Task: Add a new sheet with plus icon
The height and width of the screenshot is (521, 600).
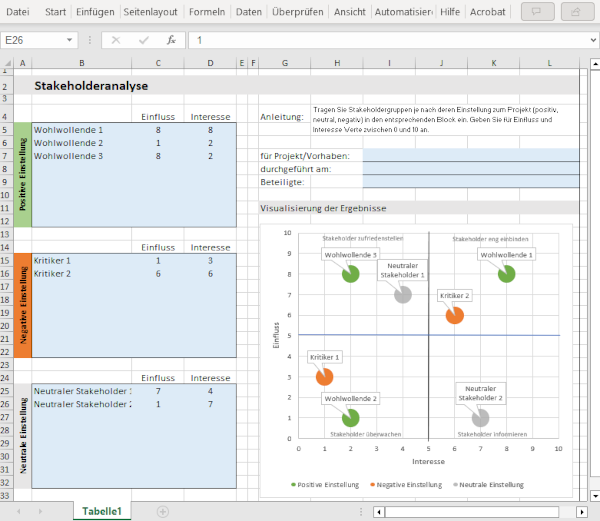Action: [163, 511]
